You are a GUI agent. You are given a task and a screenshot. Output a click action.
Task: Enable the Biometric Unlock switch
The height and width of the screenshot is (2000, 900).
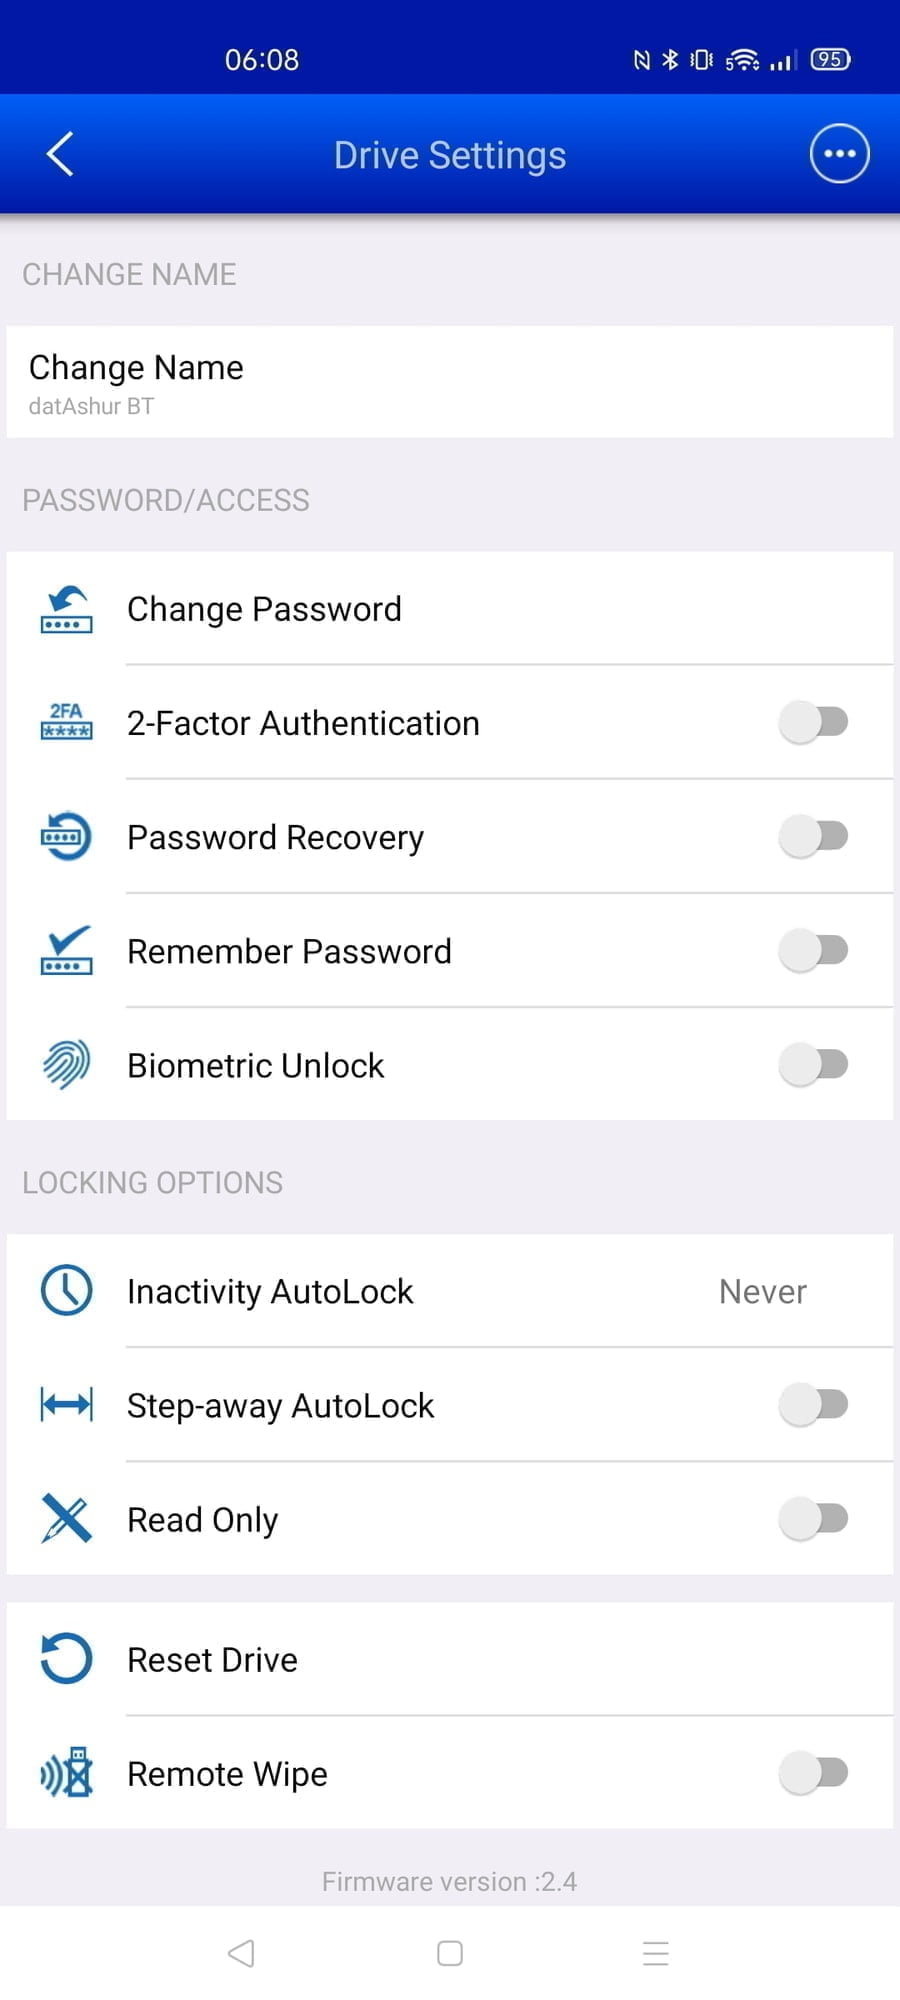coord(814,1064)
